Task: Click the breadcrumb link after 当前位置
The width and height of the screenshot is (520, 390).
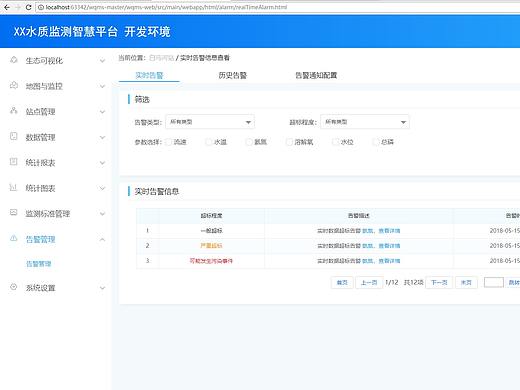Action: point(161,58)
